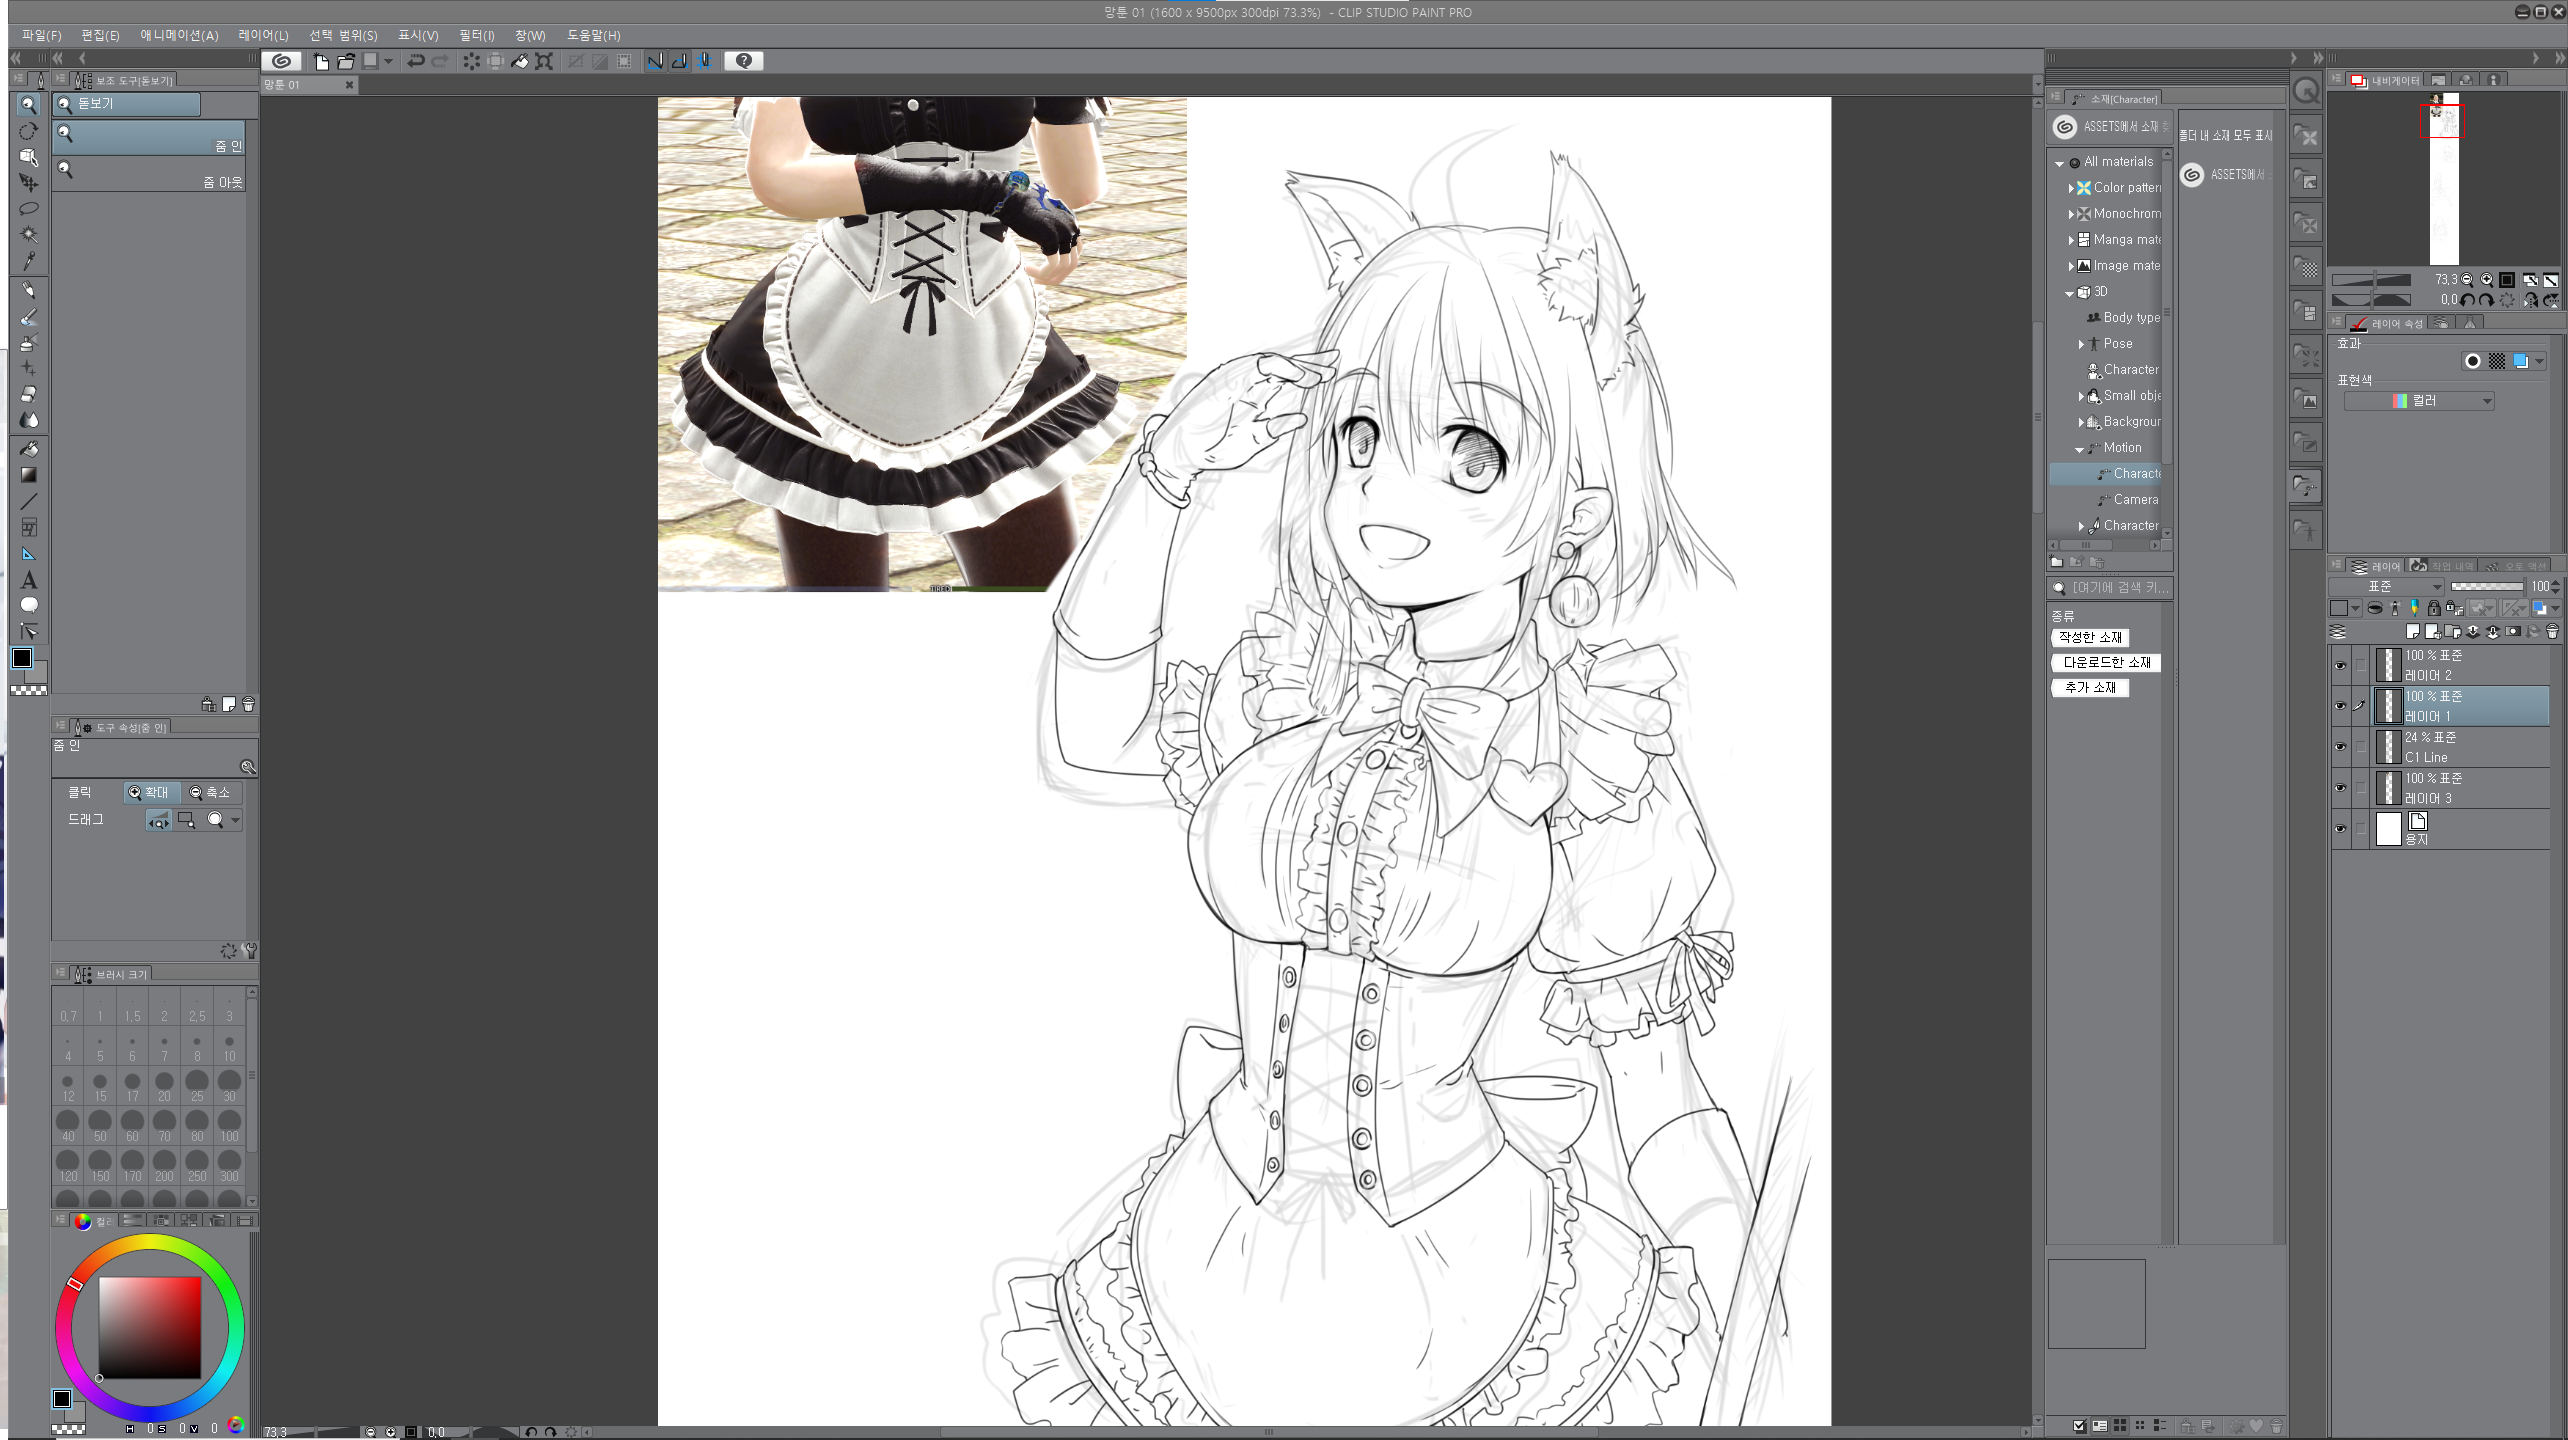Image resolution: width=2568 pixels, height=1440 pixels.
Task: Hide layer 레이어 1 with its eye icon
Action: coord(2340,706)
